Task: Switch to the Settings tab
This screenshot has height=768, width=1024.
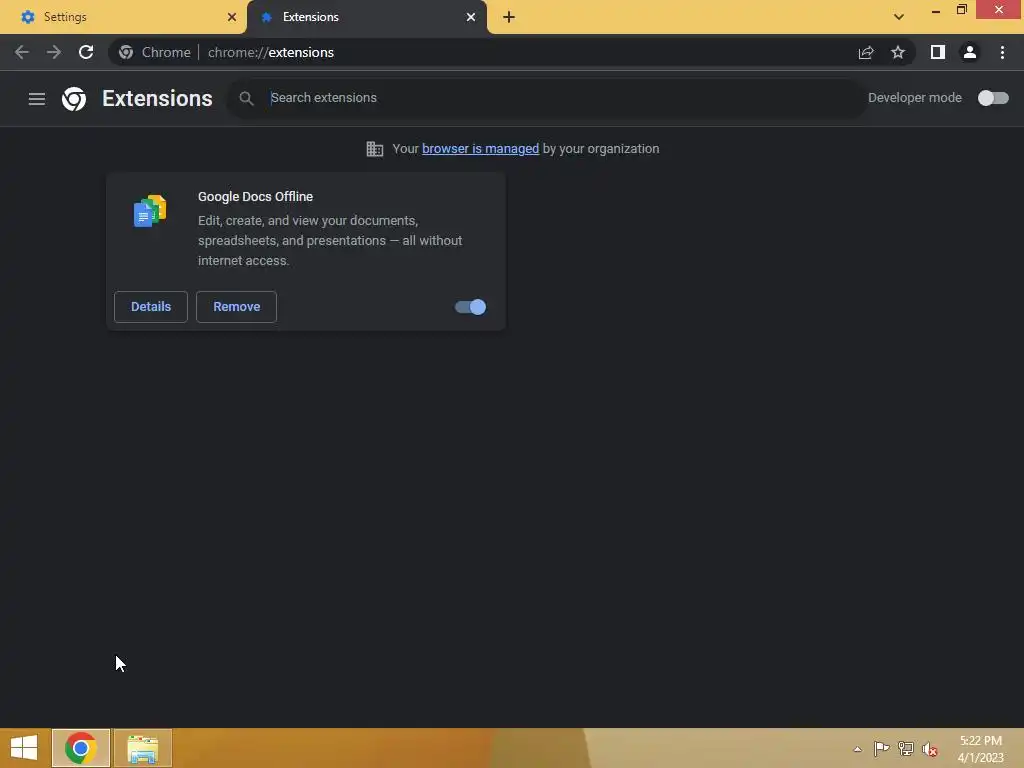Action: click(x=122, y=17)
